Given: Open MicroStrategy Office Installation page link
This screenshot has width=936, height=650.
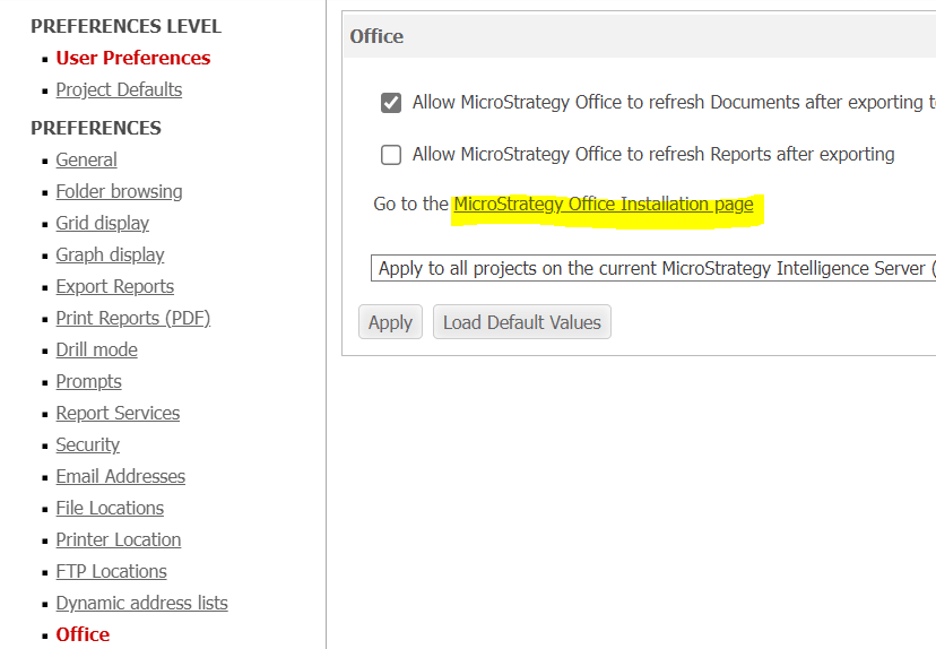Looking at the screenshot, I should click(x=603, y=205).
